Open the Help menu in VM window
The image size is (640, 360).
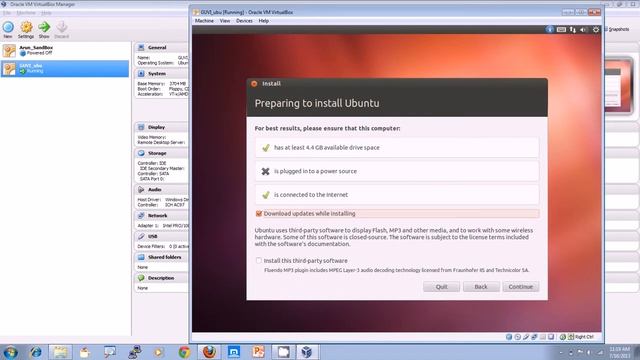tap(264, 21)
